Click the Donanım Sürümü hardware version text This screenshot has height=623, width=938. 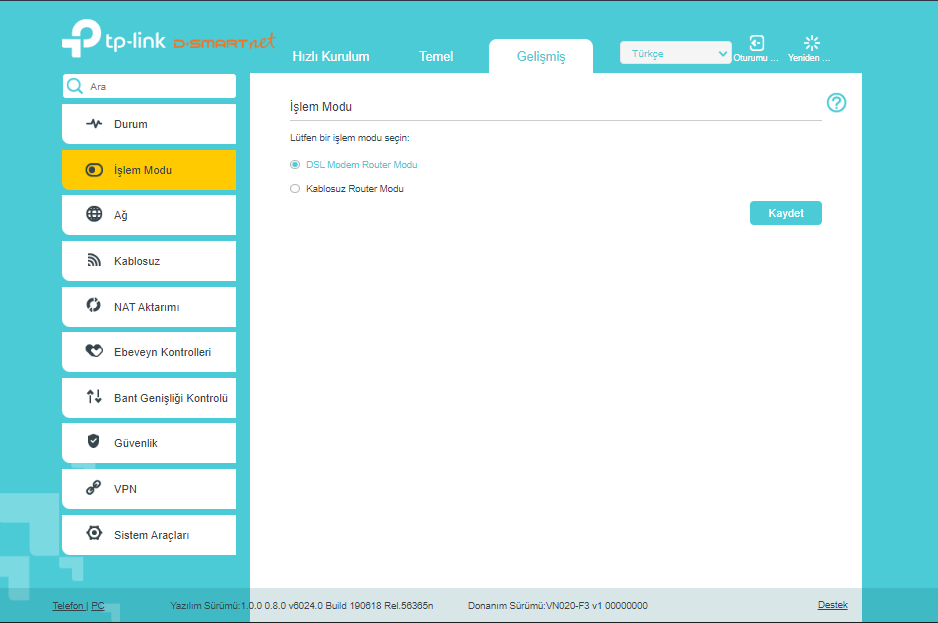pos(558,606)
